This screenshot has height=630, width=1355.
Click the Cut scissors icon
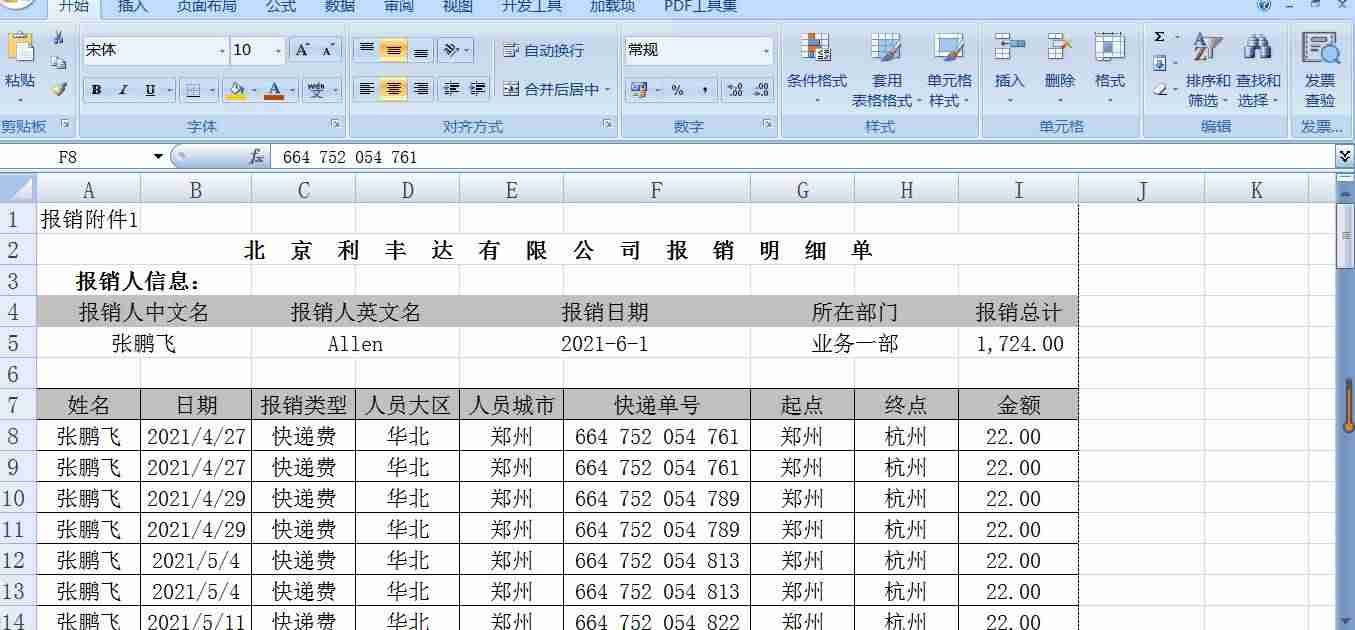point(59,38)
